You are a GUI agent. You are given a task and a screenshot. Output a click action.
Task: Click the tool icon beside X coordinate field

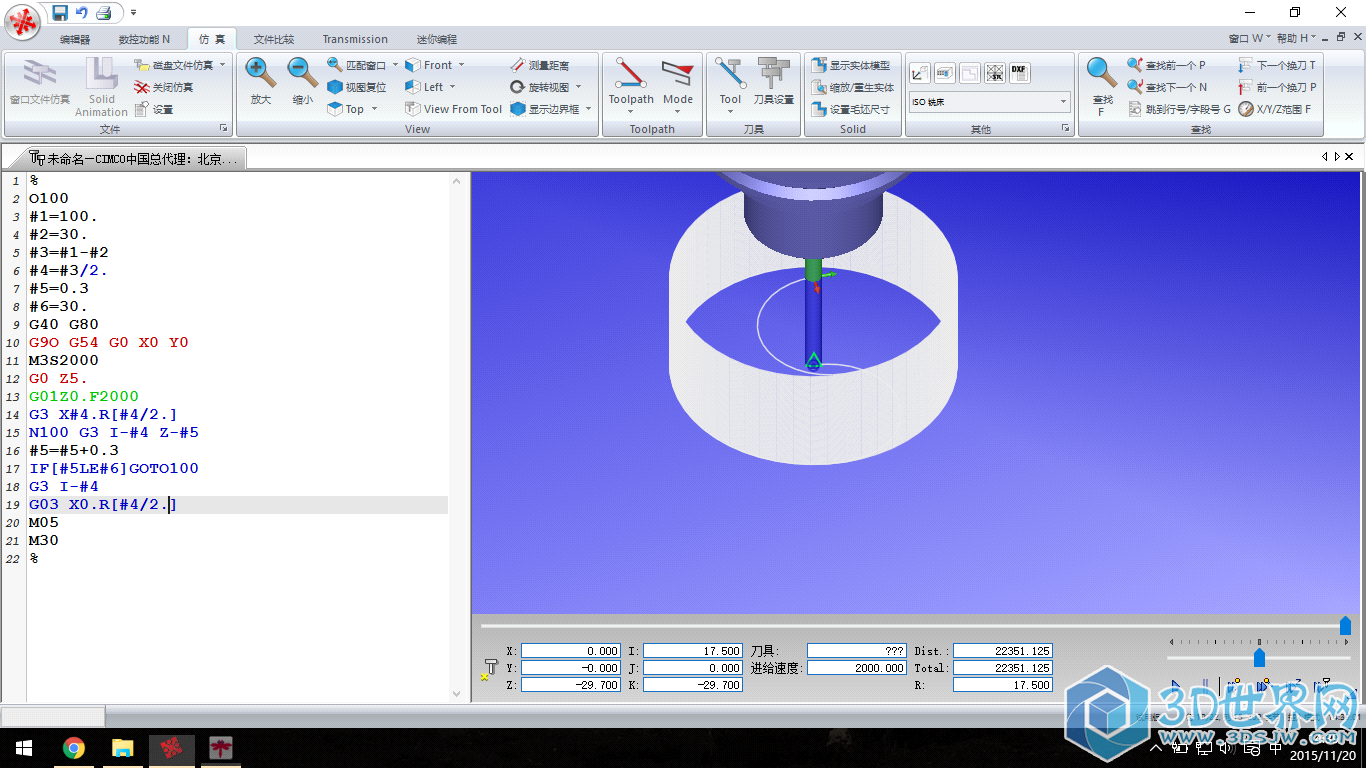click(490, 669)
